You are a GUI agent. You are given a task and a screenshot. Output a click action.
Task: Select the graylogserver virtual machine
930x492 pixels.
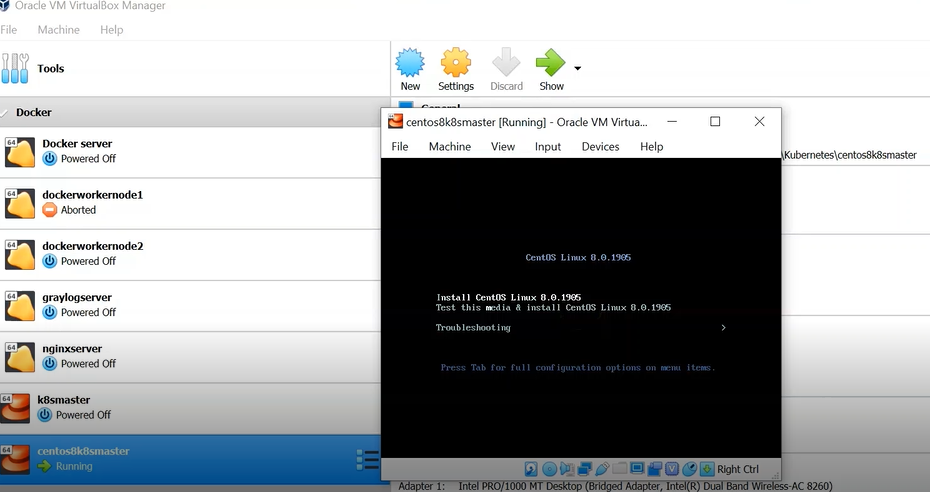(190, 306)
